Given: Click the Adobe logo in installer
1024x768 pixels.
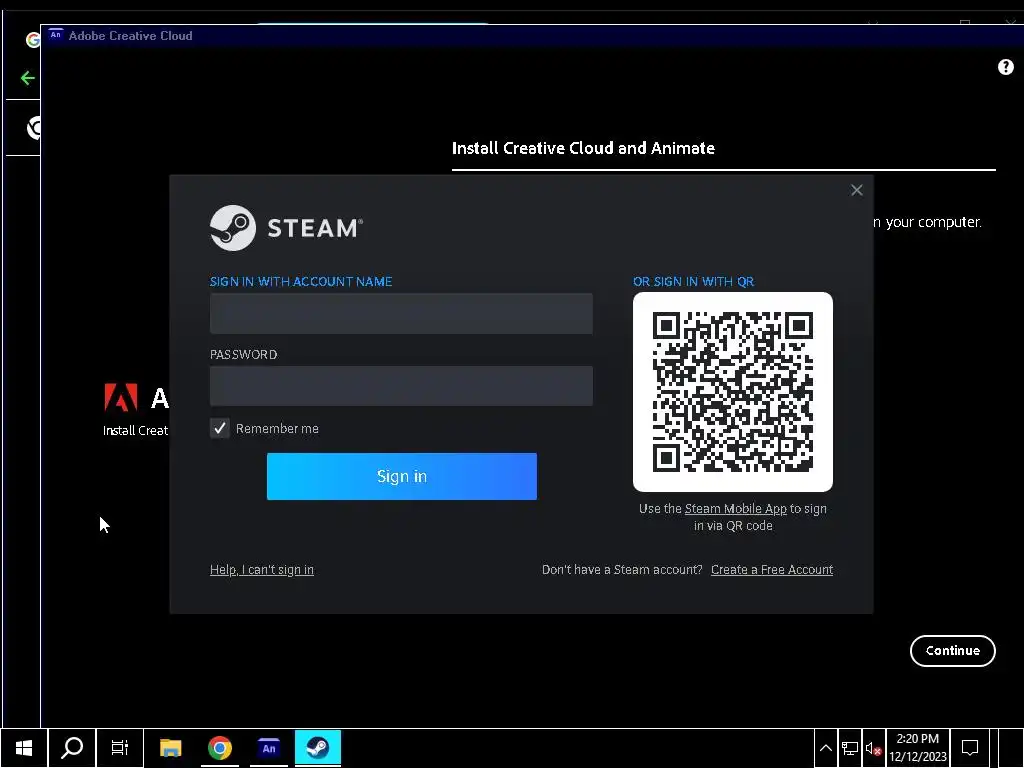Looking at the screenshot, I should 121,397.
